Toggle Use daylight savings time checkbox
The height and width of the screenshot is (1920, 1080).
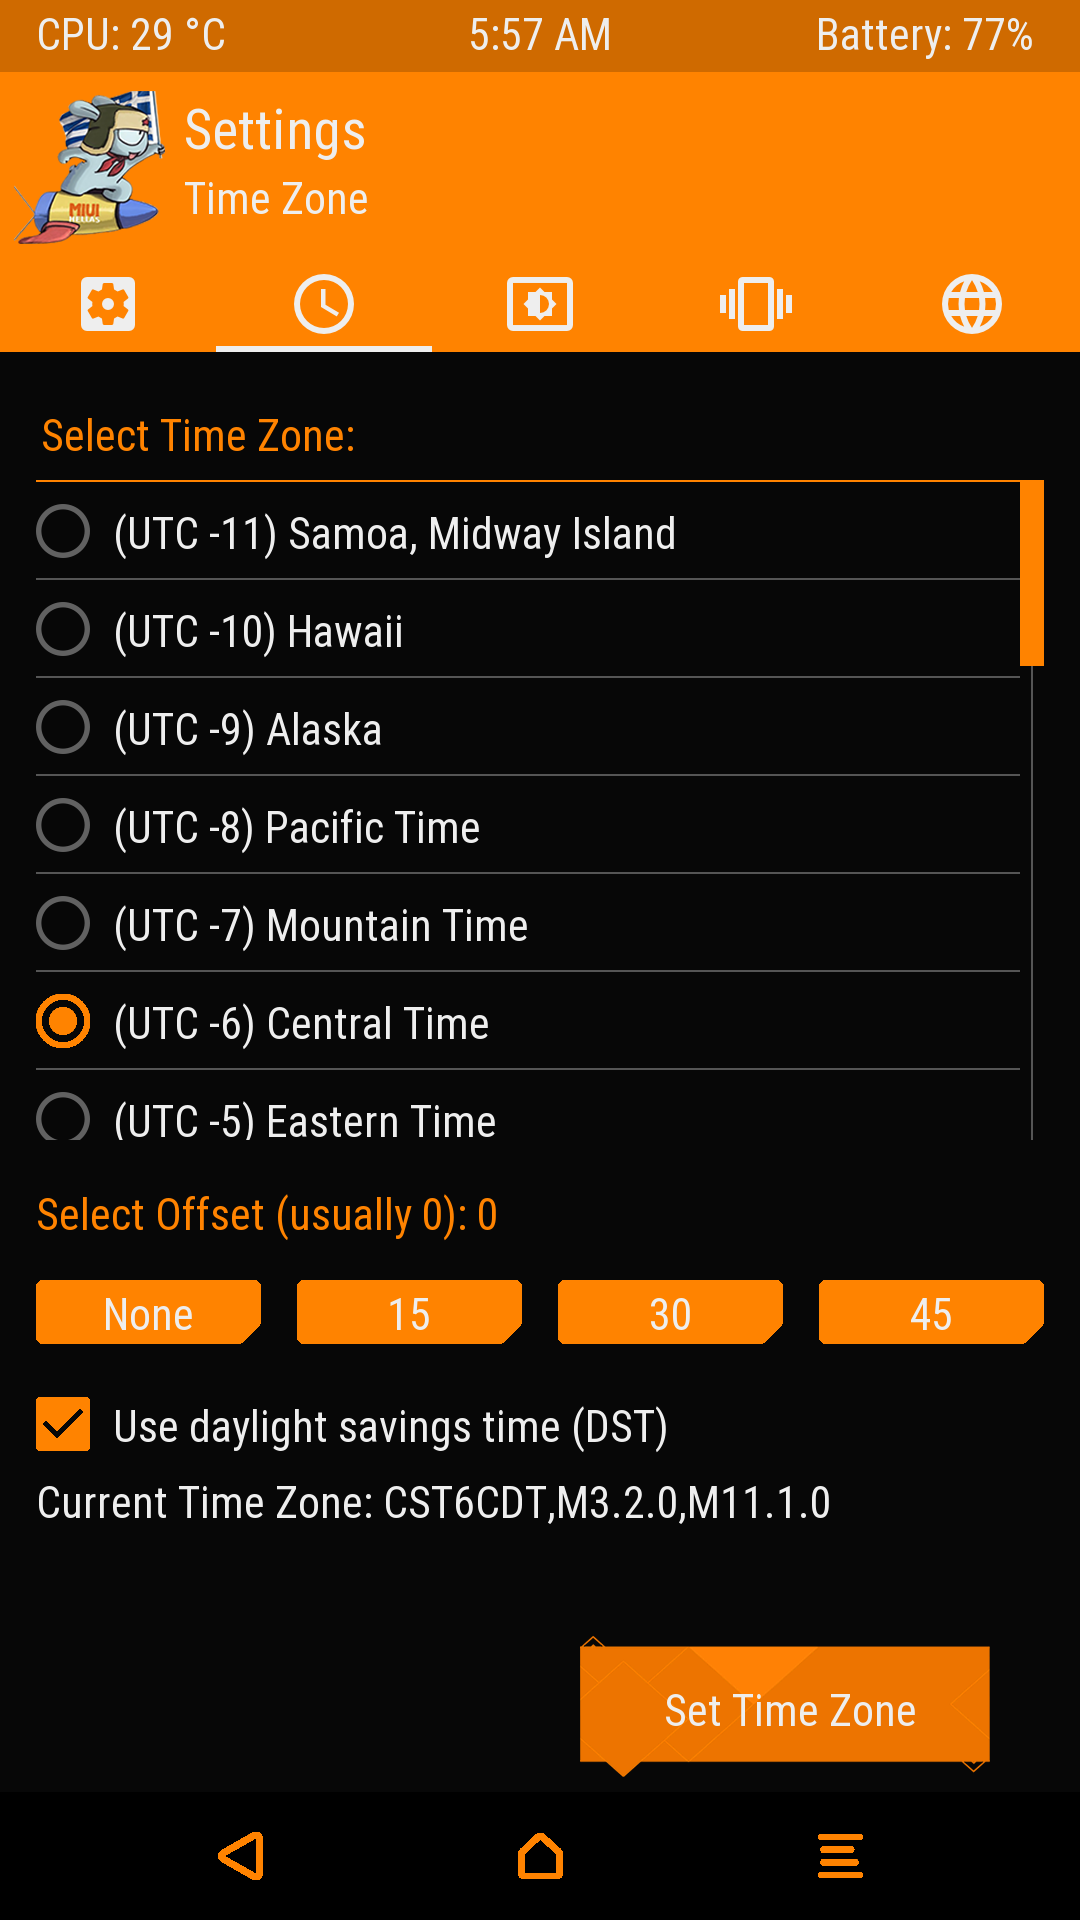pyautogui.click(x=63, y=1424)
